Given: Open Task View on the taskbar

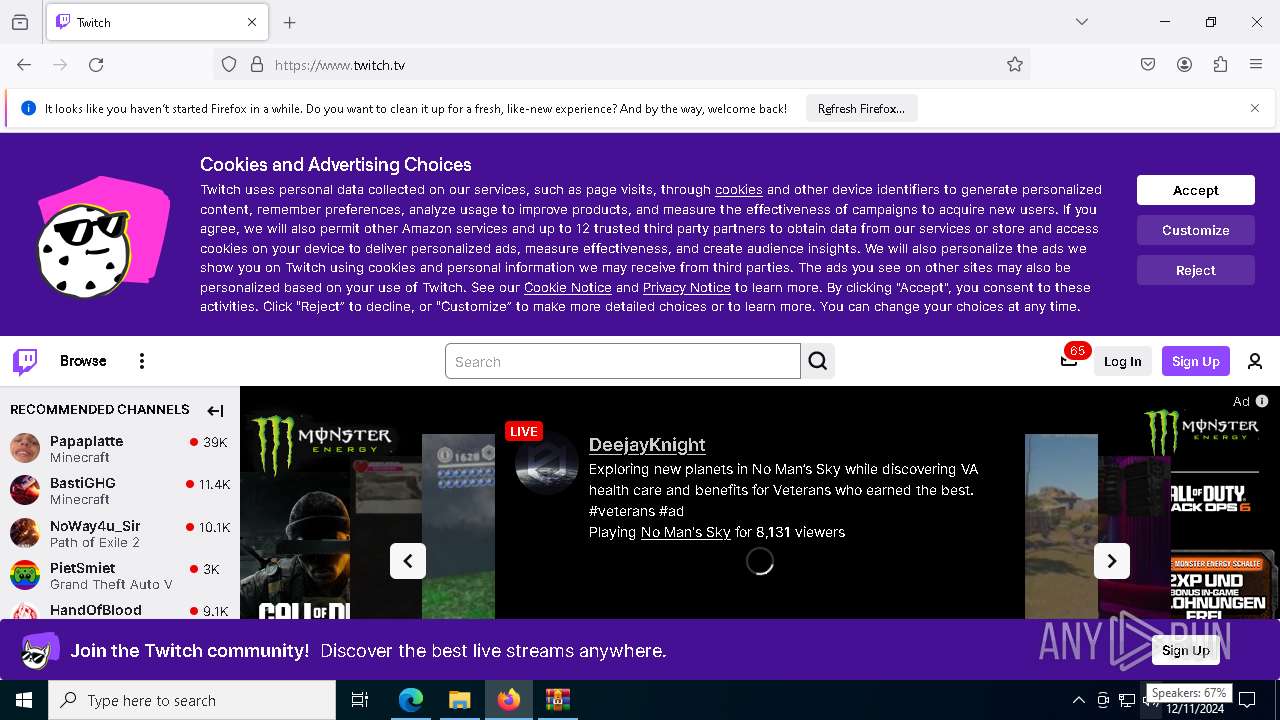Looking at the screenshot, I should tap(360, 700).
